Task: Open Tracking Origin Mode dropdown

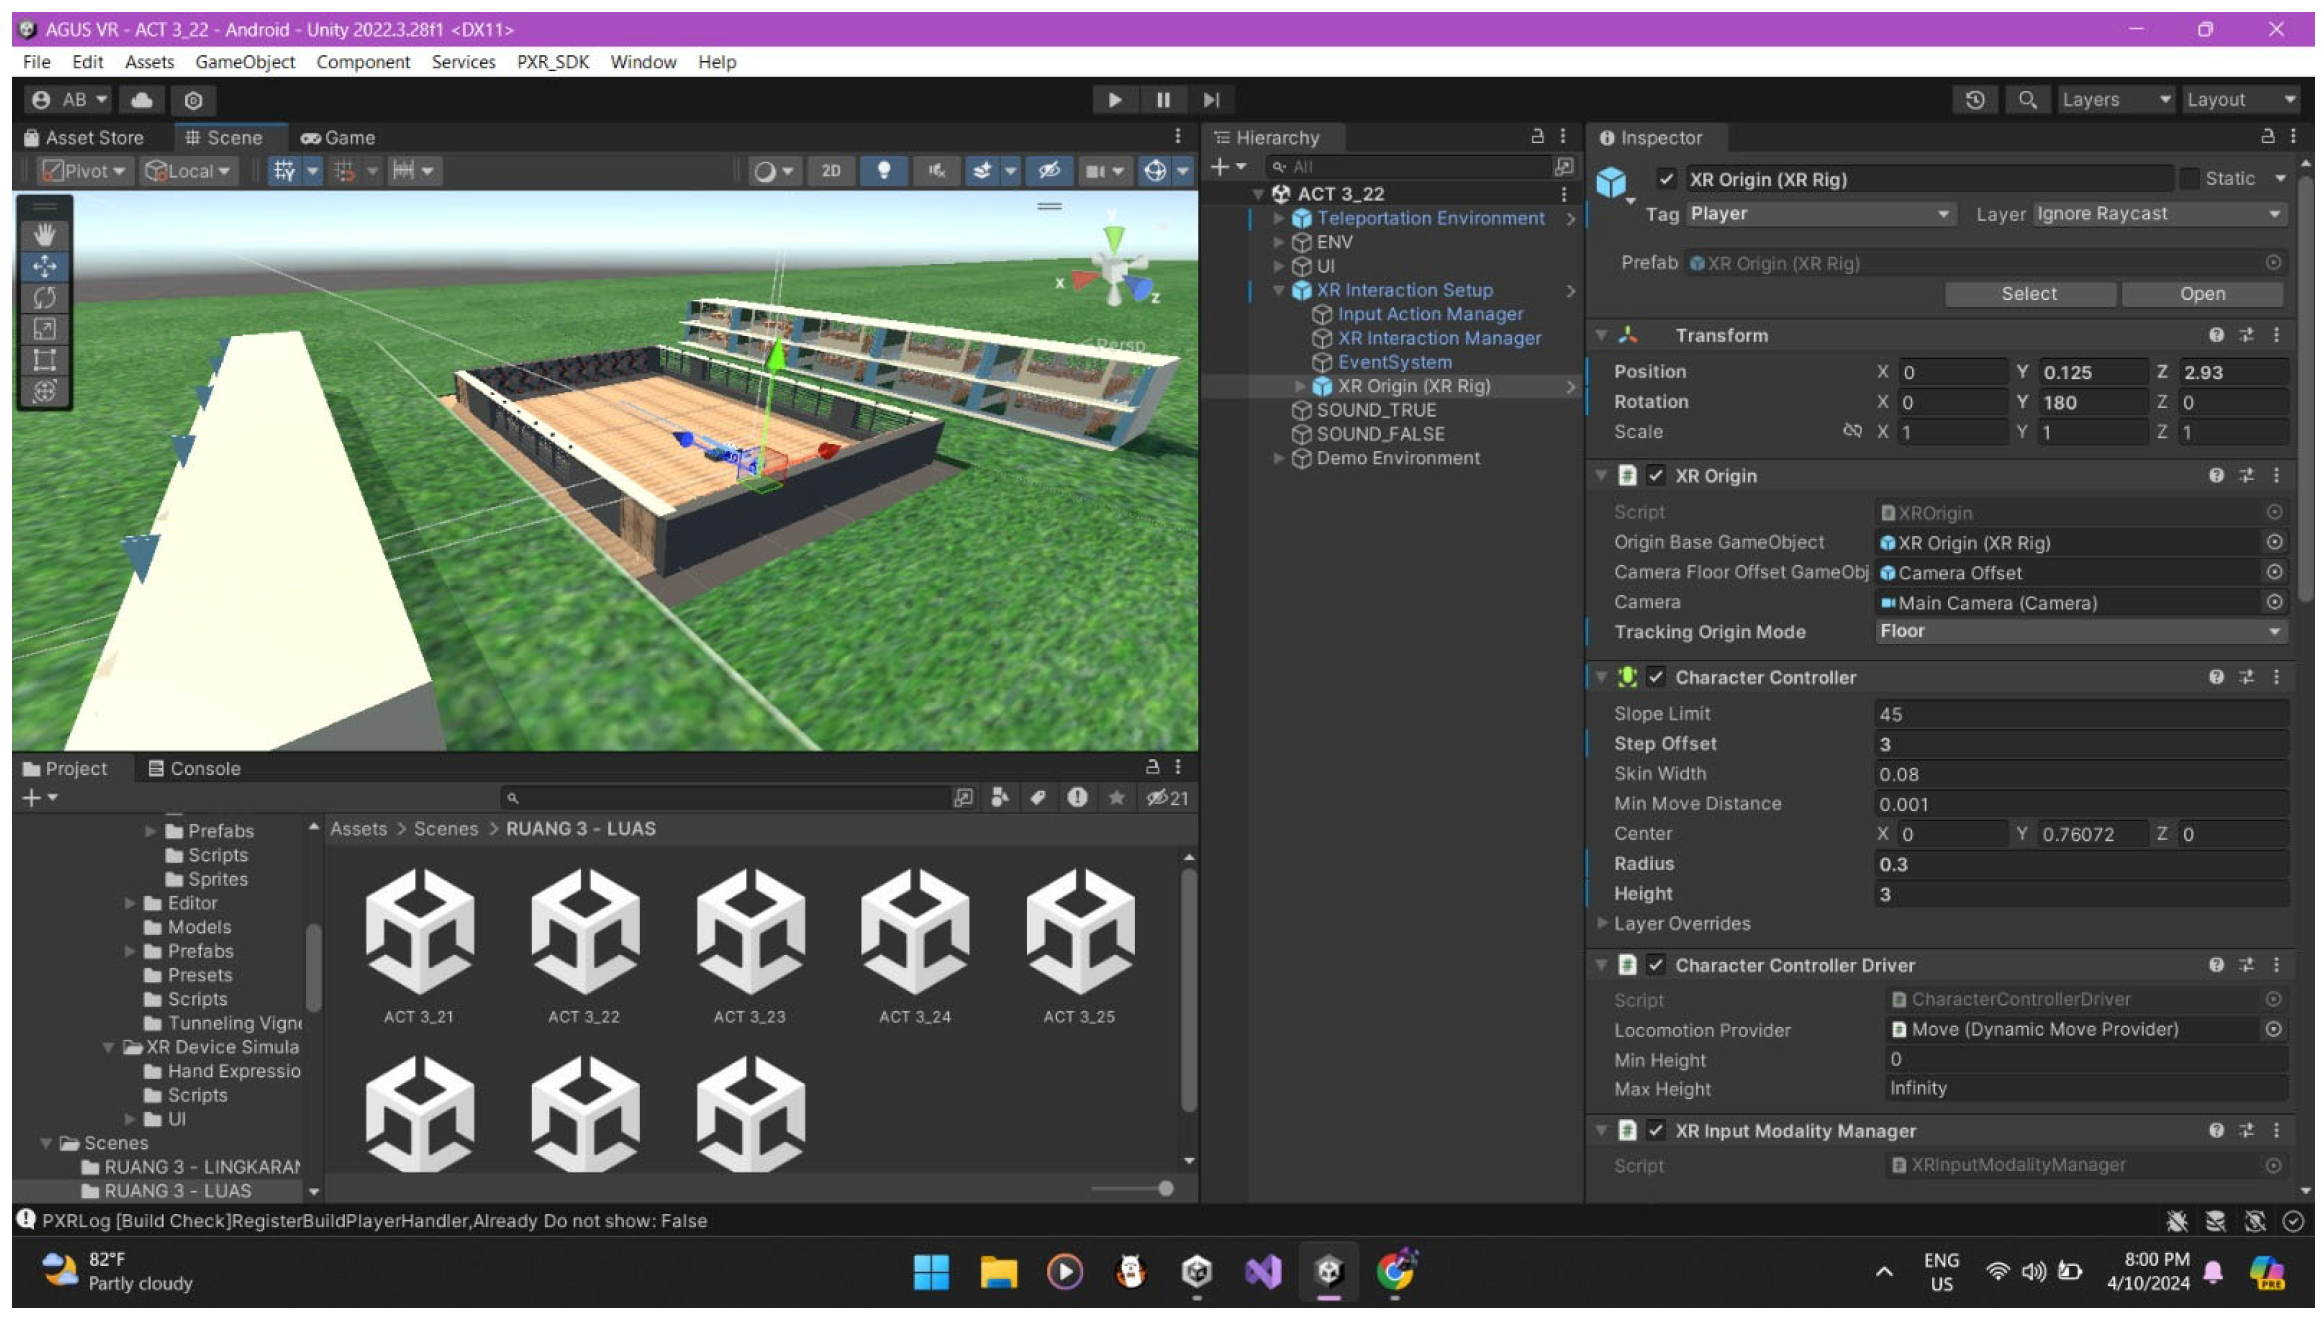Action: 2079,632
